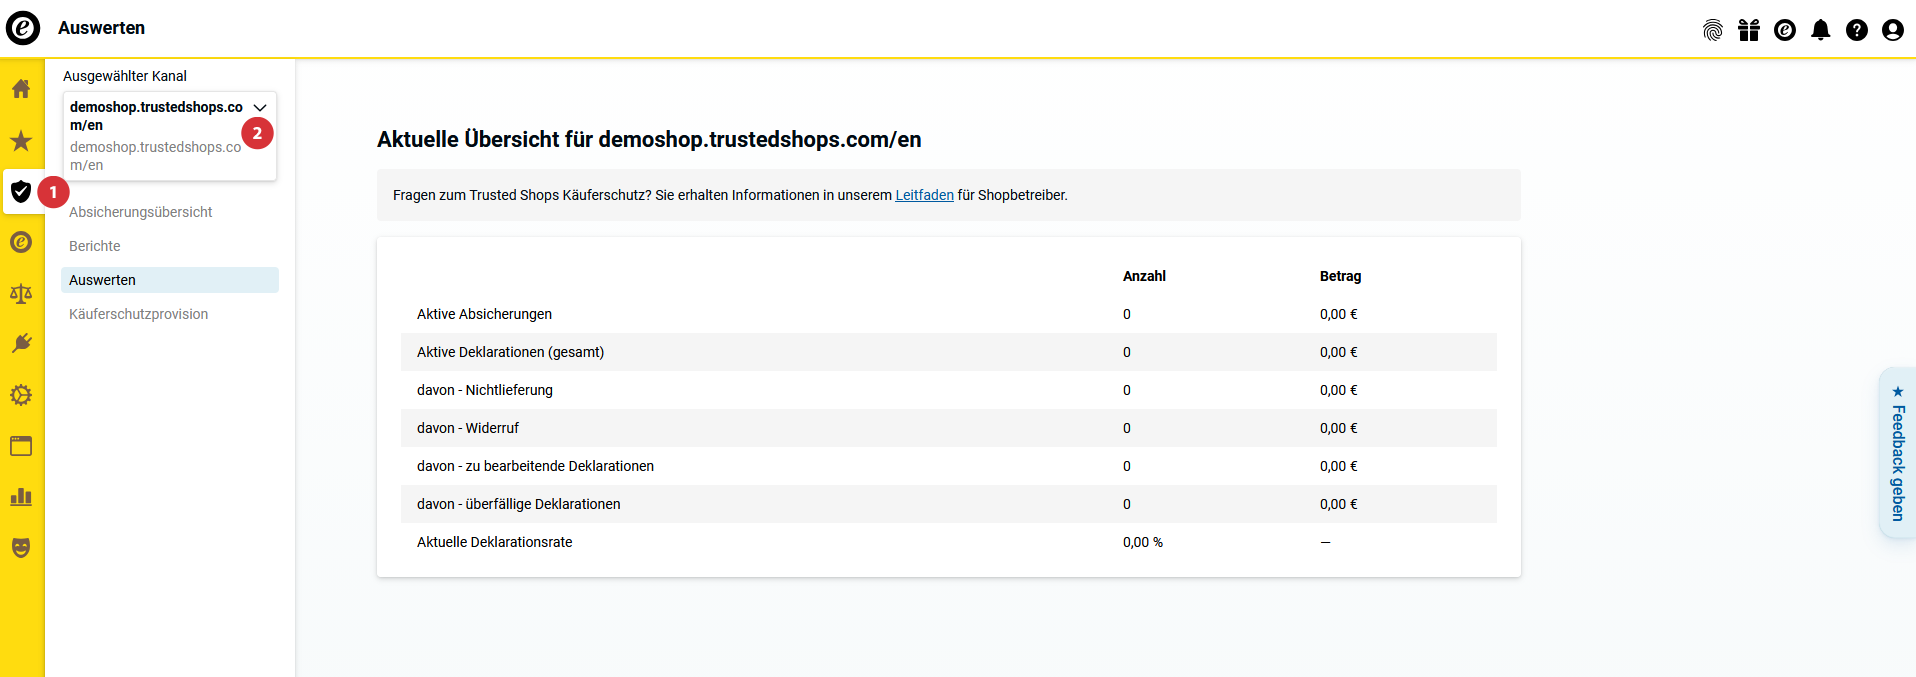Click davon - überfällige Deklarationen row
This screenshot has width=1916, height=677.
coord(949,504)
